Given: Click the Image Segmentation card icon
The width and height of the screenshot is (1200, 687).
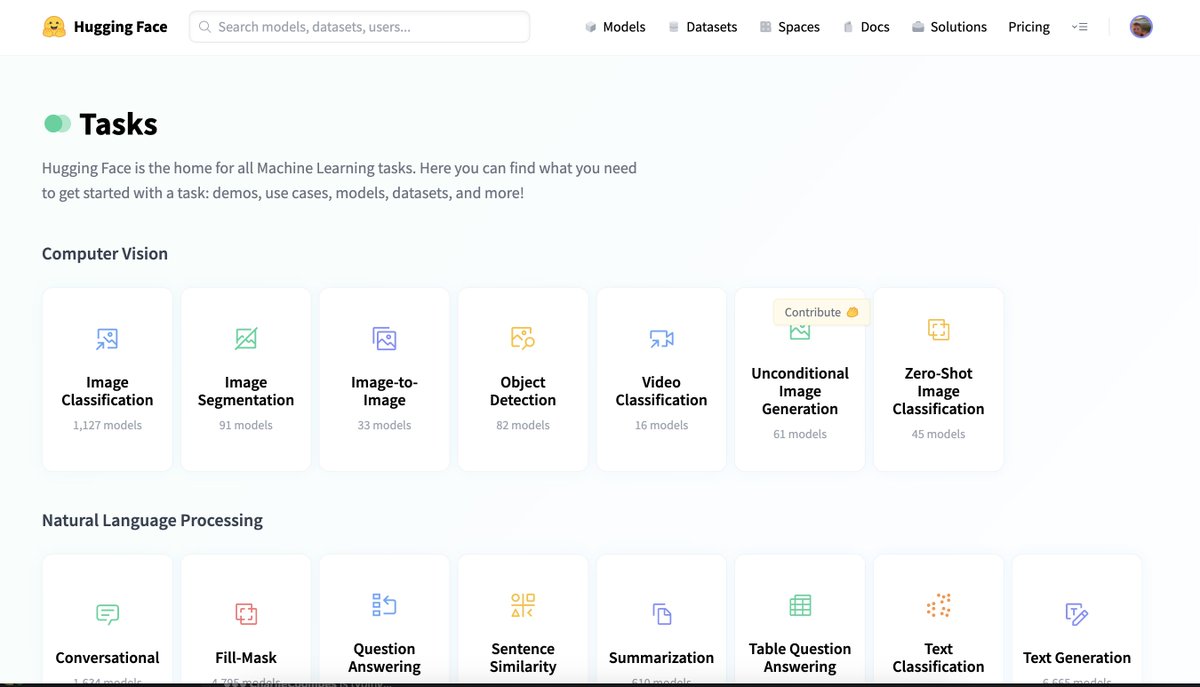Looking at the screenshot, I should (246, 339).
